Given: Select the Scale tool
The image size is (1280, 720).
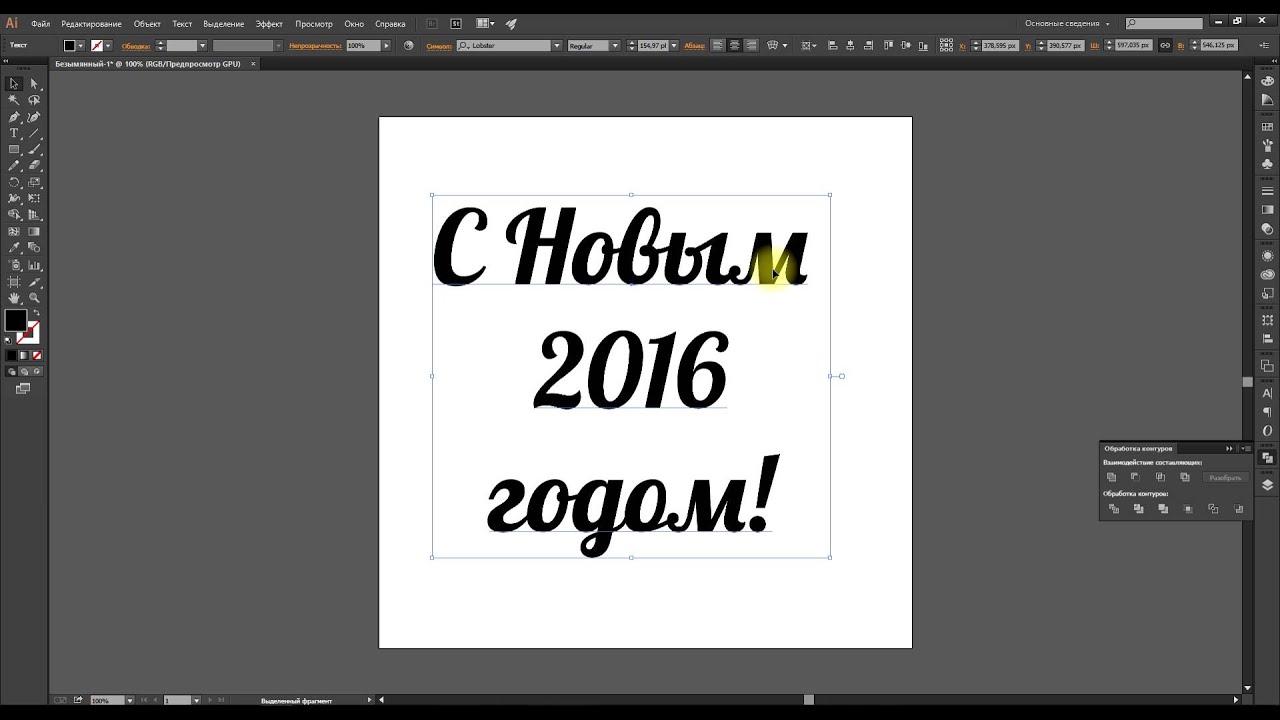Looking at the screenshot, I should [x=34, y=182].
